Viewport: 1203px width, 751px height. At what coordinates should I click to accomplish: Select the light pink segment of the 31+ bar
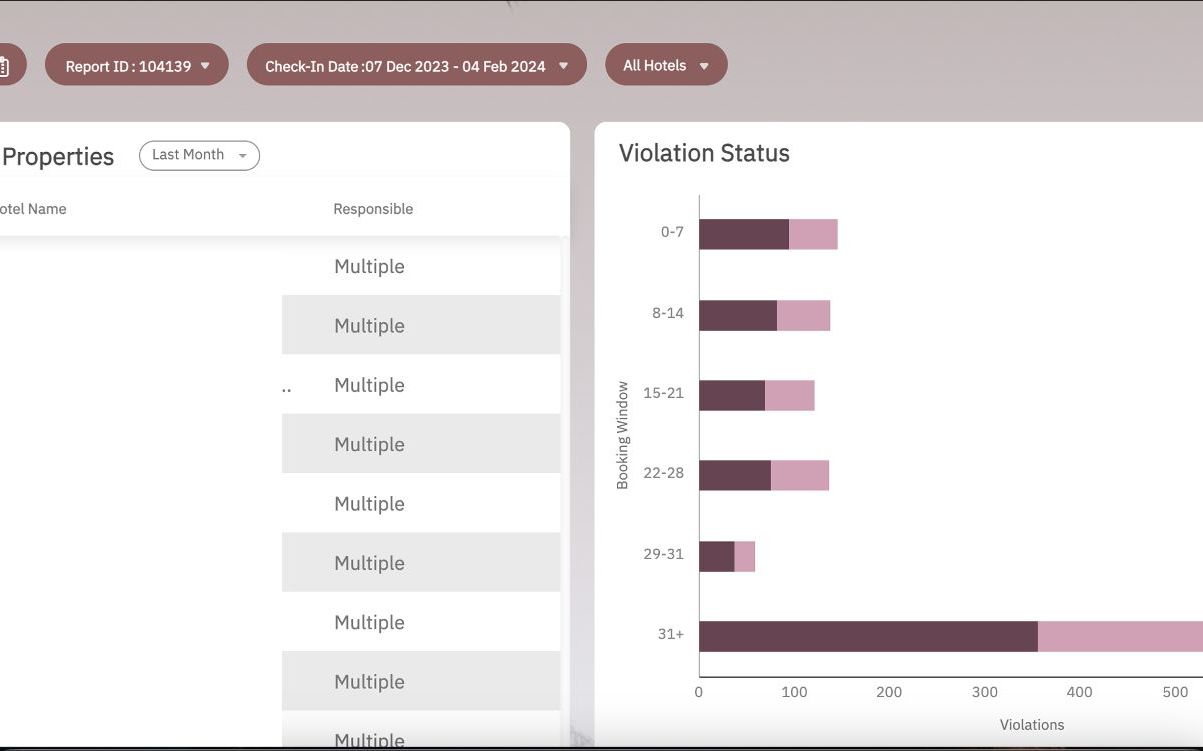point(1120,636)
